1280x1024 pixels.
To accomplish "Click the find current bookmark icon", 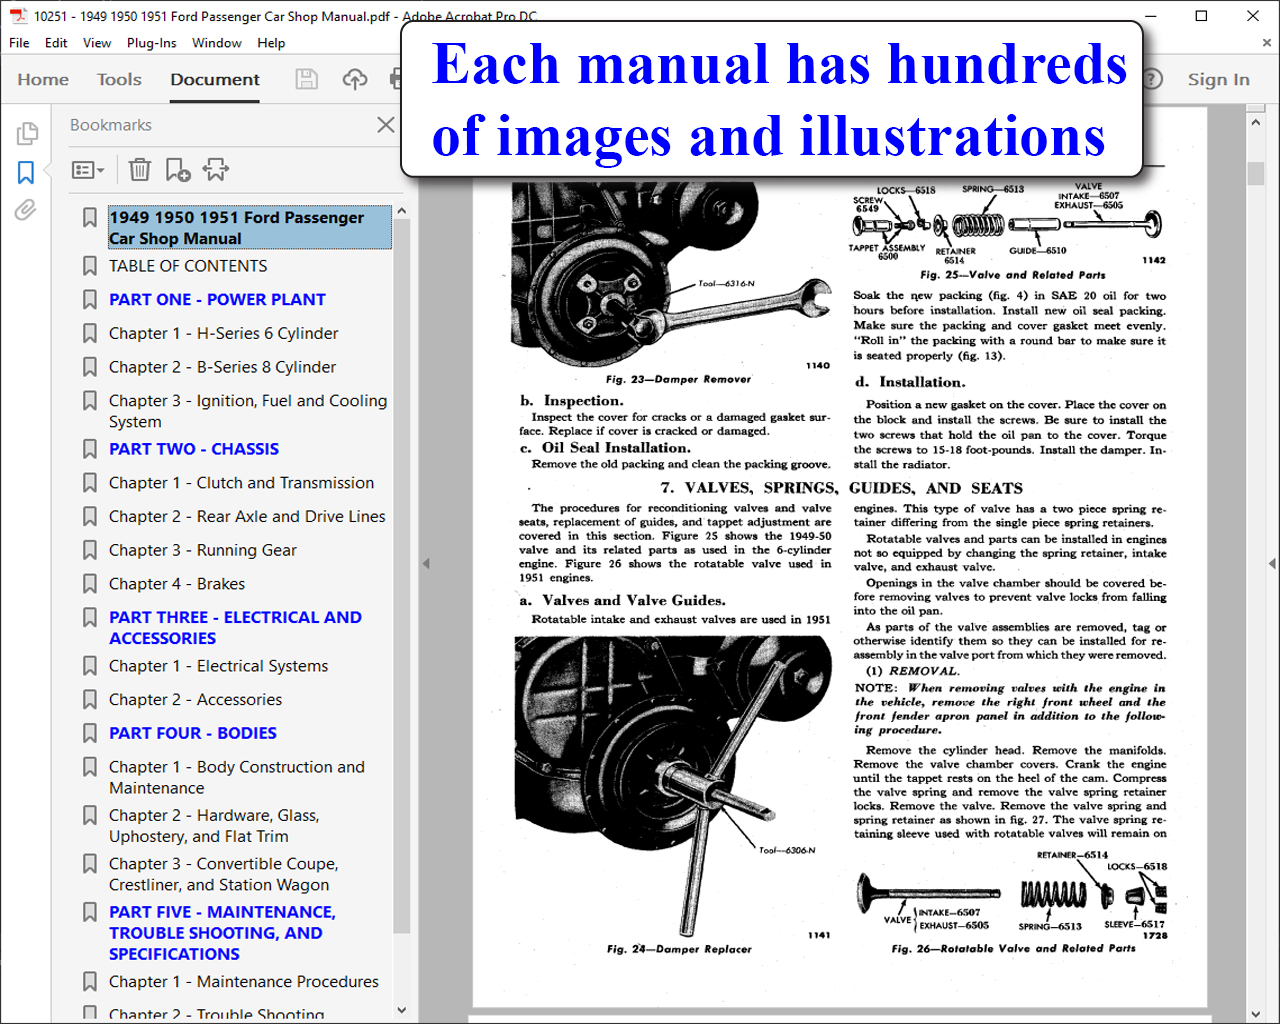I will 216,170.
